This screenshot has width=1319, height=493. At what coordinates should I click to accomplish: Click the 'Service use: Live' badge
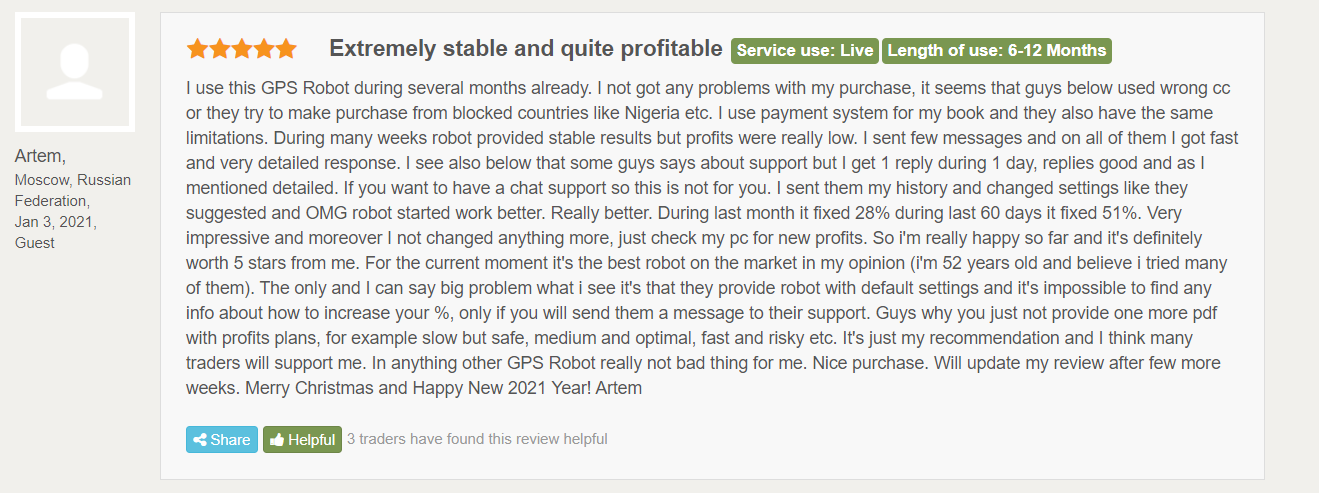pos(805,51)
